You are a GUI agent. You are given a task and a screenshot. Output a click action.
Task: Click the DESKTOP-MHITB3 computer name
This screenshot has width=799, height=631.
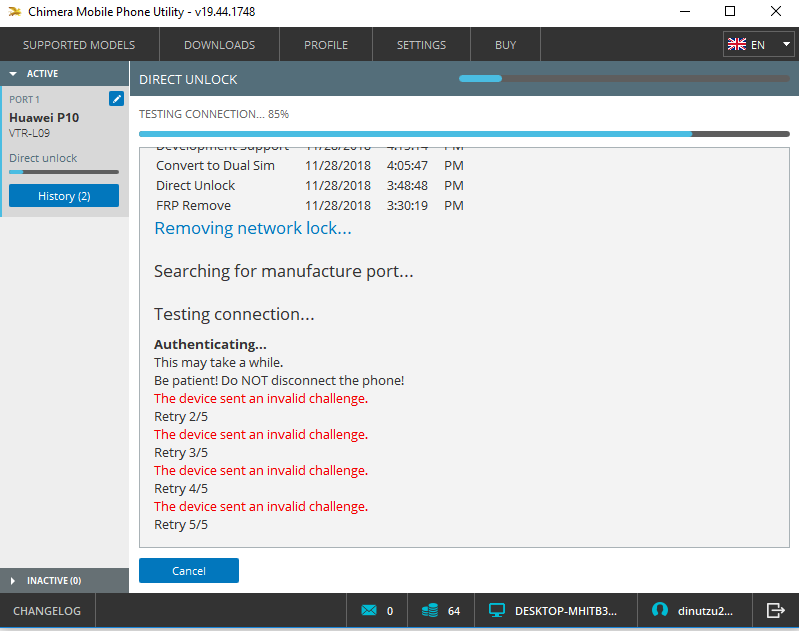566,611
